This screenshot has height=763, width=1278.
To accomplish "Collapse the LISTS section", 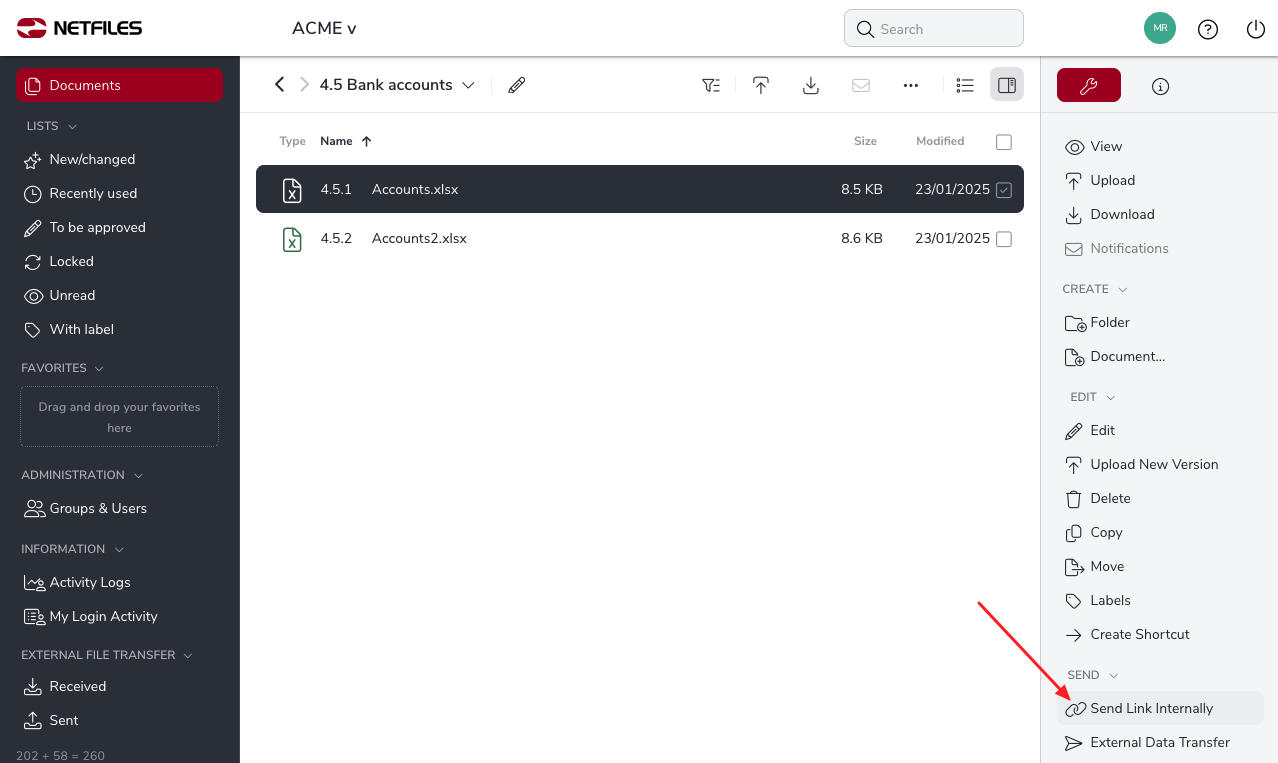I will click(52, 126).
